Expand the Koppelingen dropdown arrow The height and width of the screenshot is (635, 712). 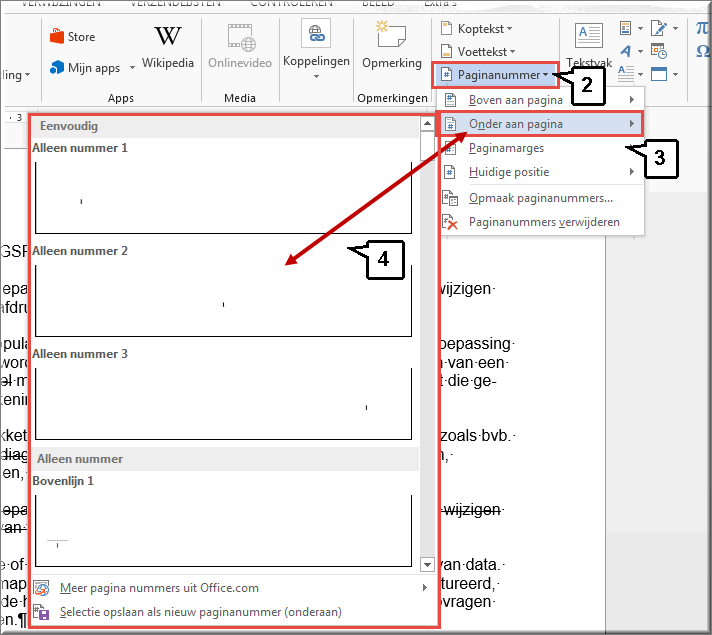(316, 76)
